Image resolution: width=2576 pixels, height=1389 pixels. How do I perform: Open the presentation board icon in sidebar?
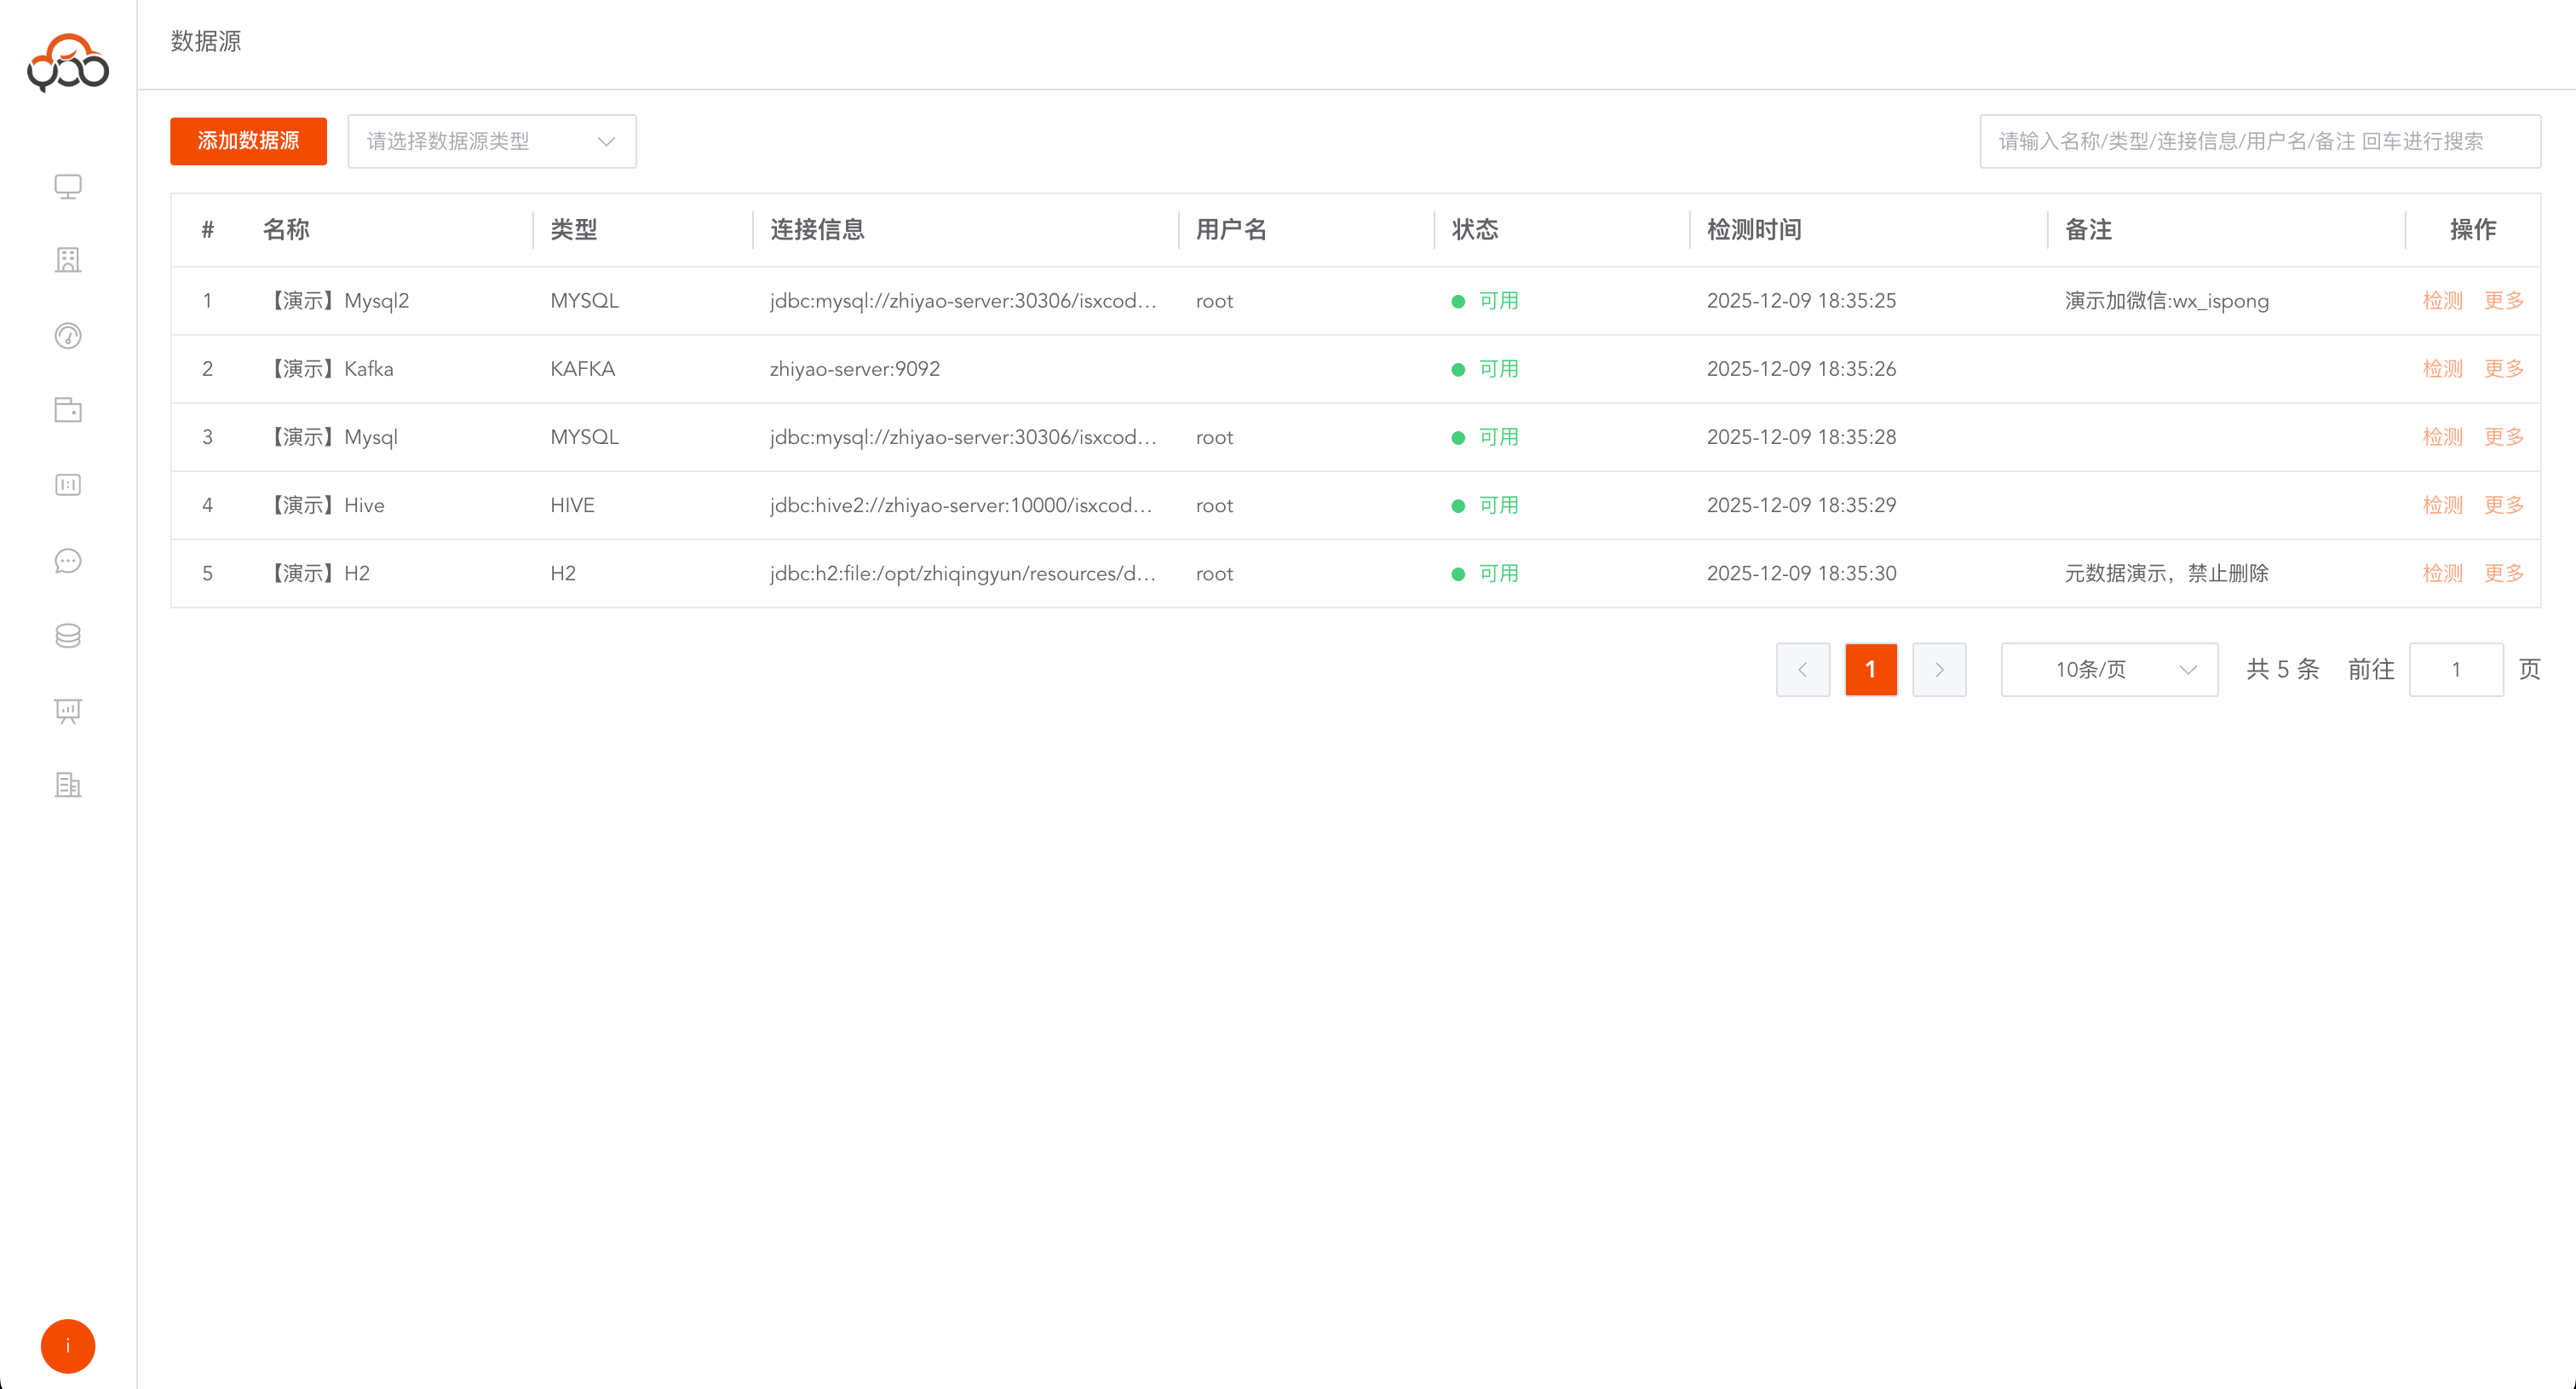click(68, 711)
